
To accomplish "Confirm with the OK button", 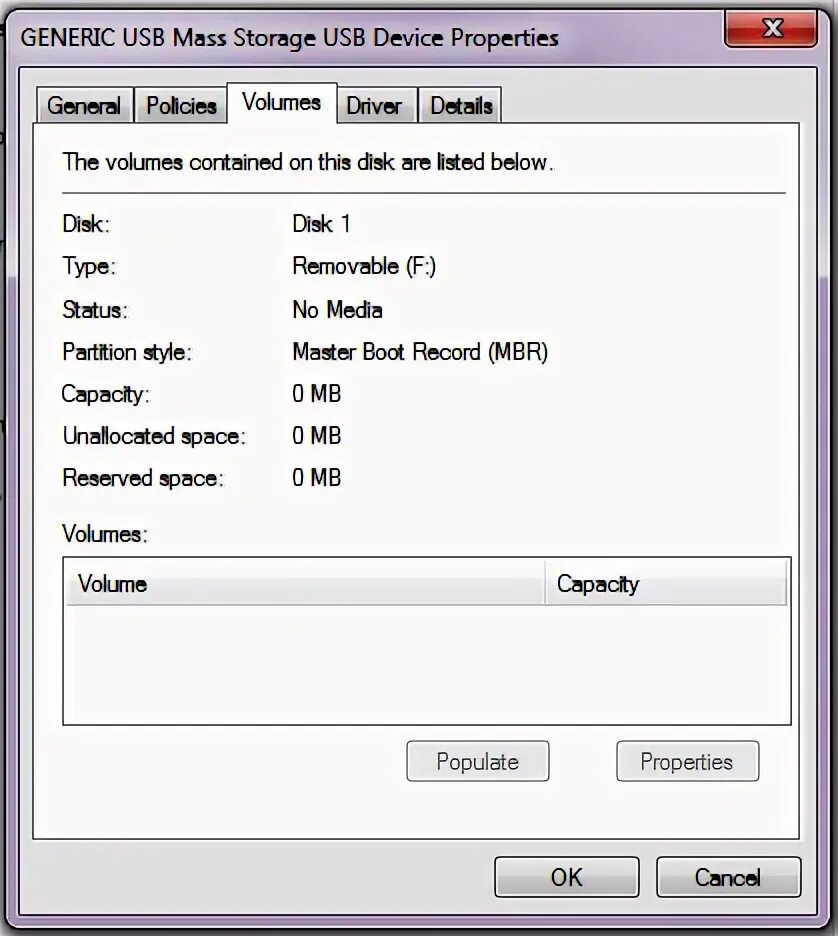I will point(566,877).
